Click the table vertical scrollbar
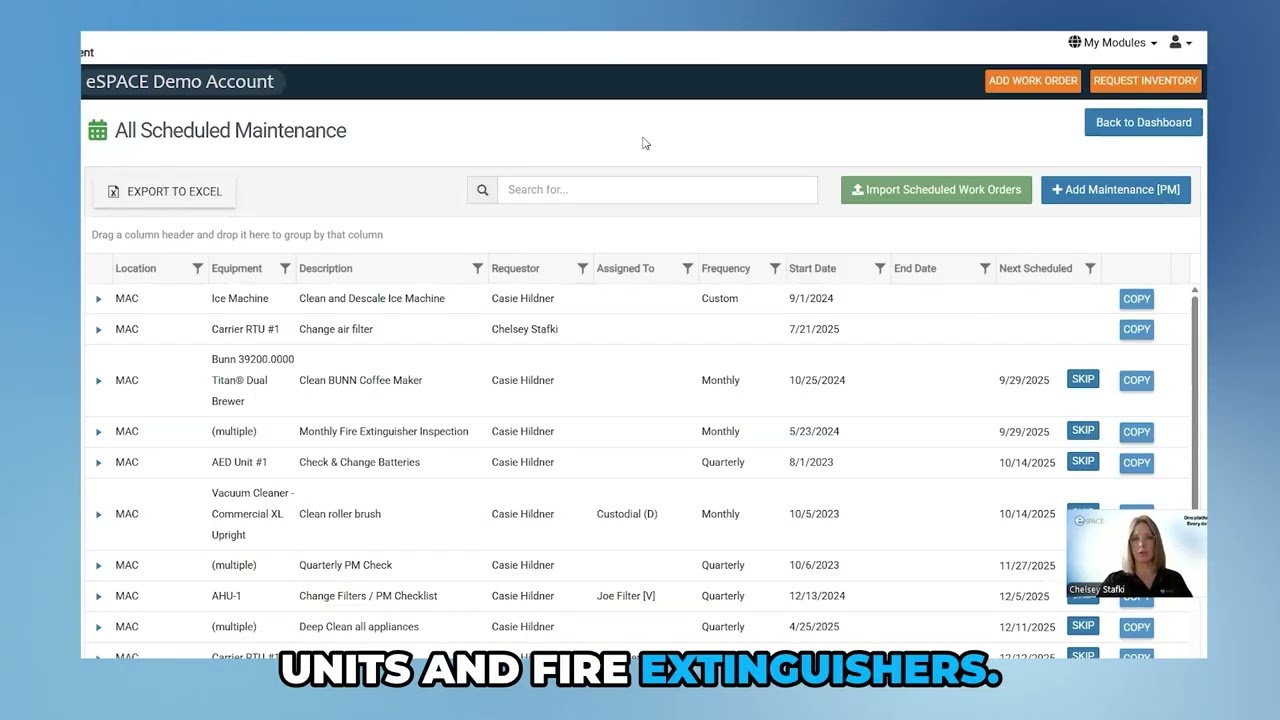This screenshot has width=1280, height=720. point(1194,400)
